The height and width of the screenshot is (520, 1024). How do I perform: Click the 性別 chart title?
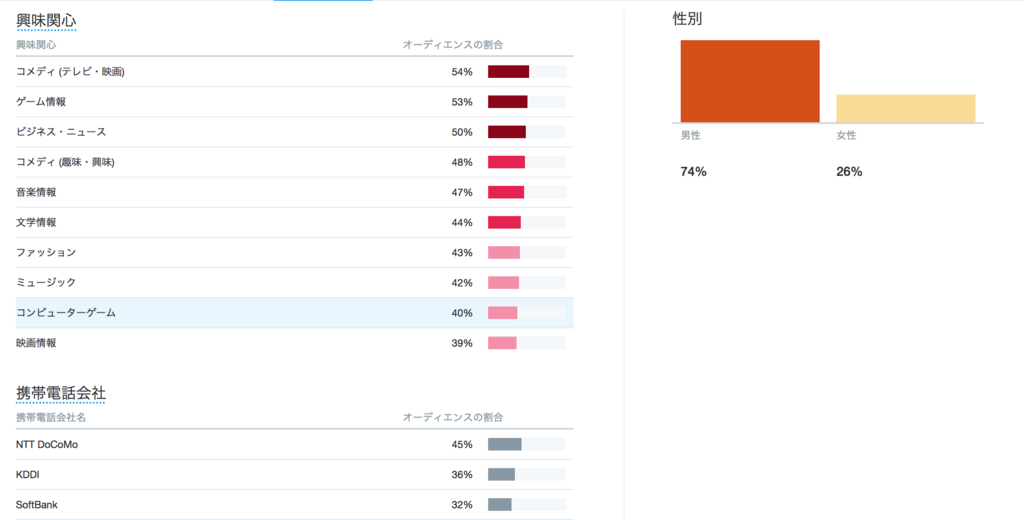point(688,20)
